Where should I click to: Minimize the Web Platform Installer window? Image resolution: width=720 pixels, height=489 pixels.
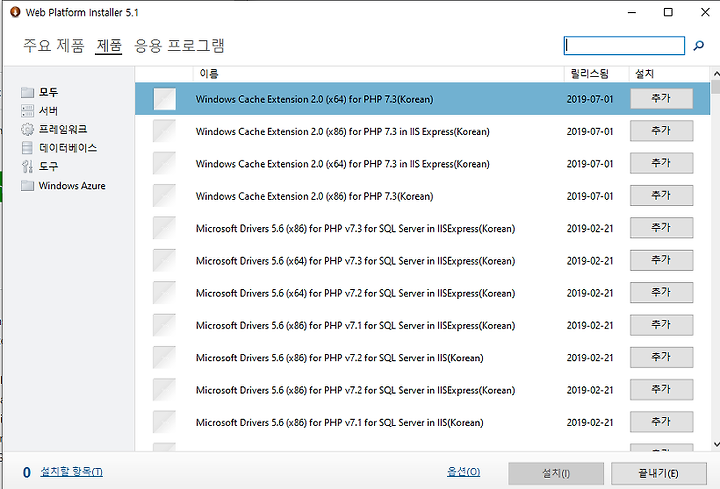632,12
